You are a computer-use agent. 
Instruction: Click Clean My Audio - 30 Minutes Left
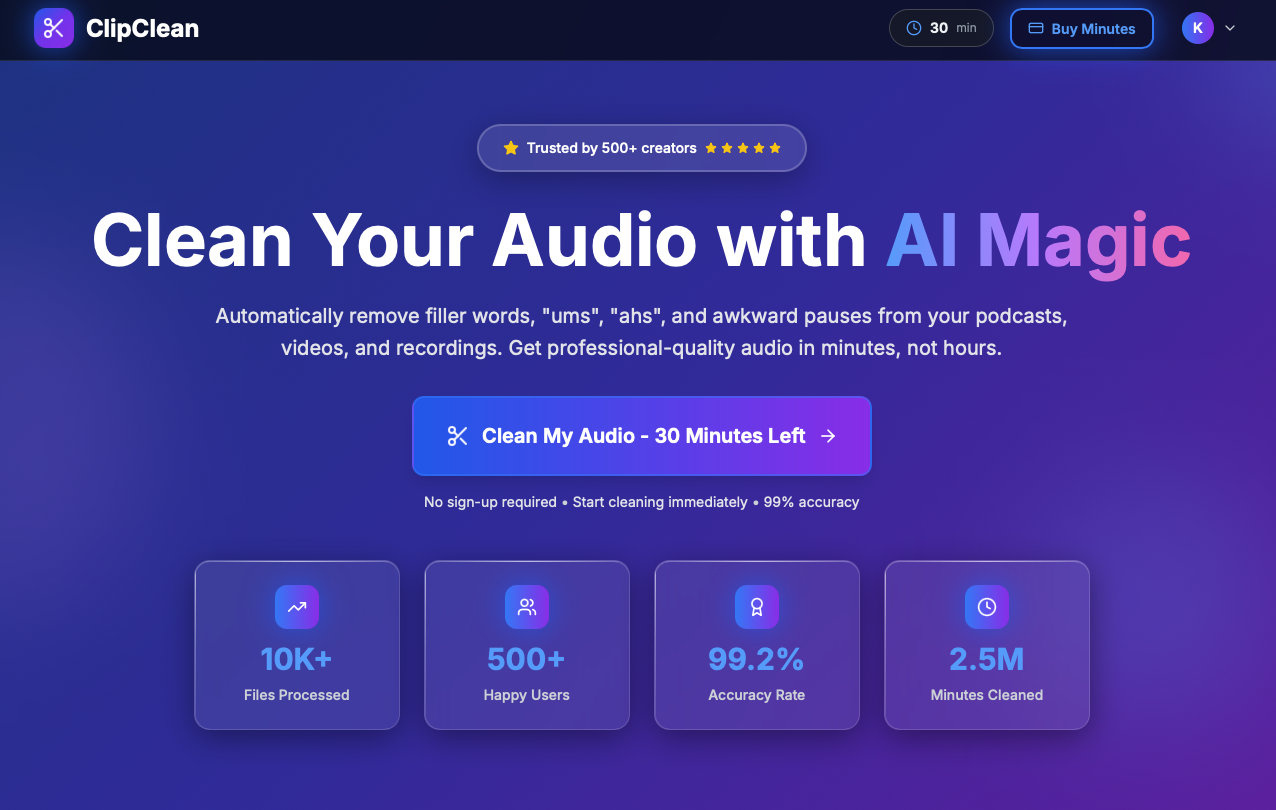pyautogui.click(x=642, y=436)
